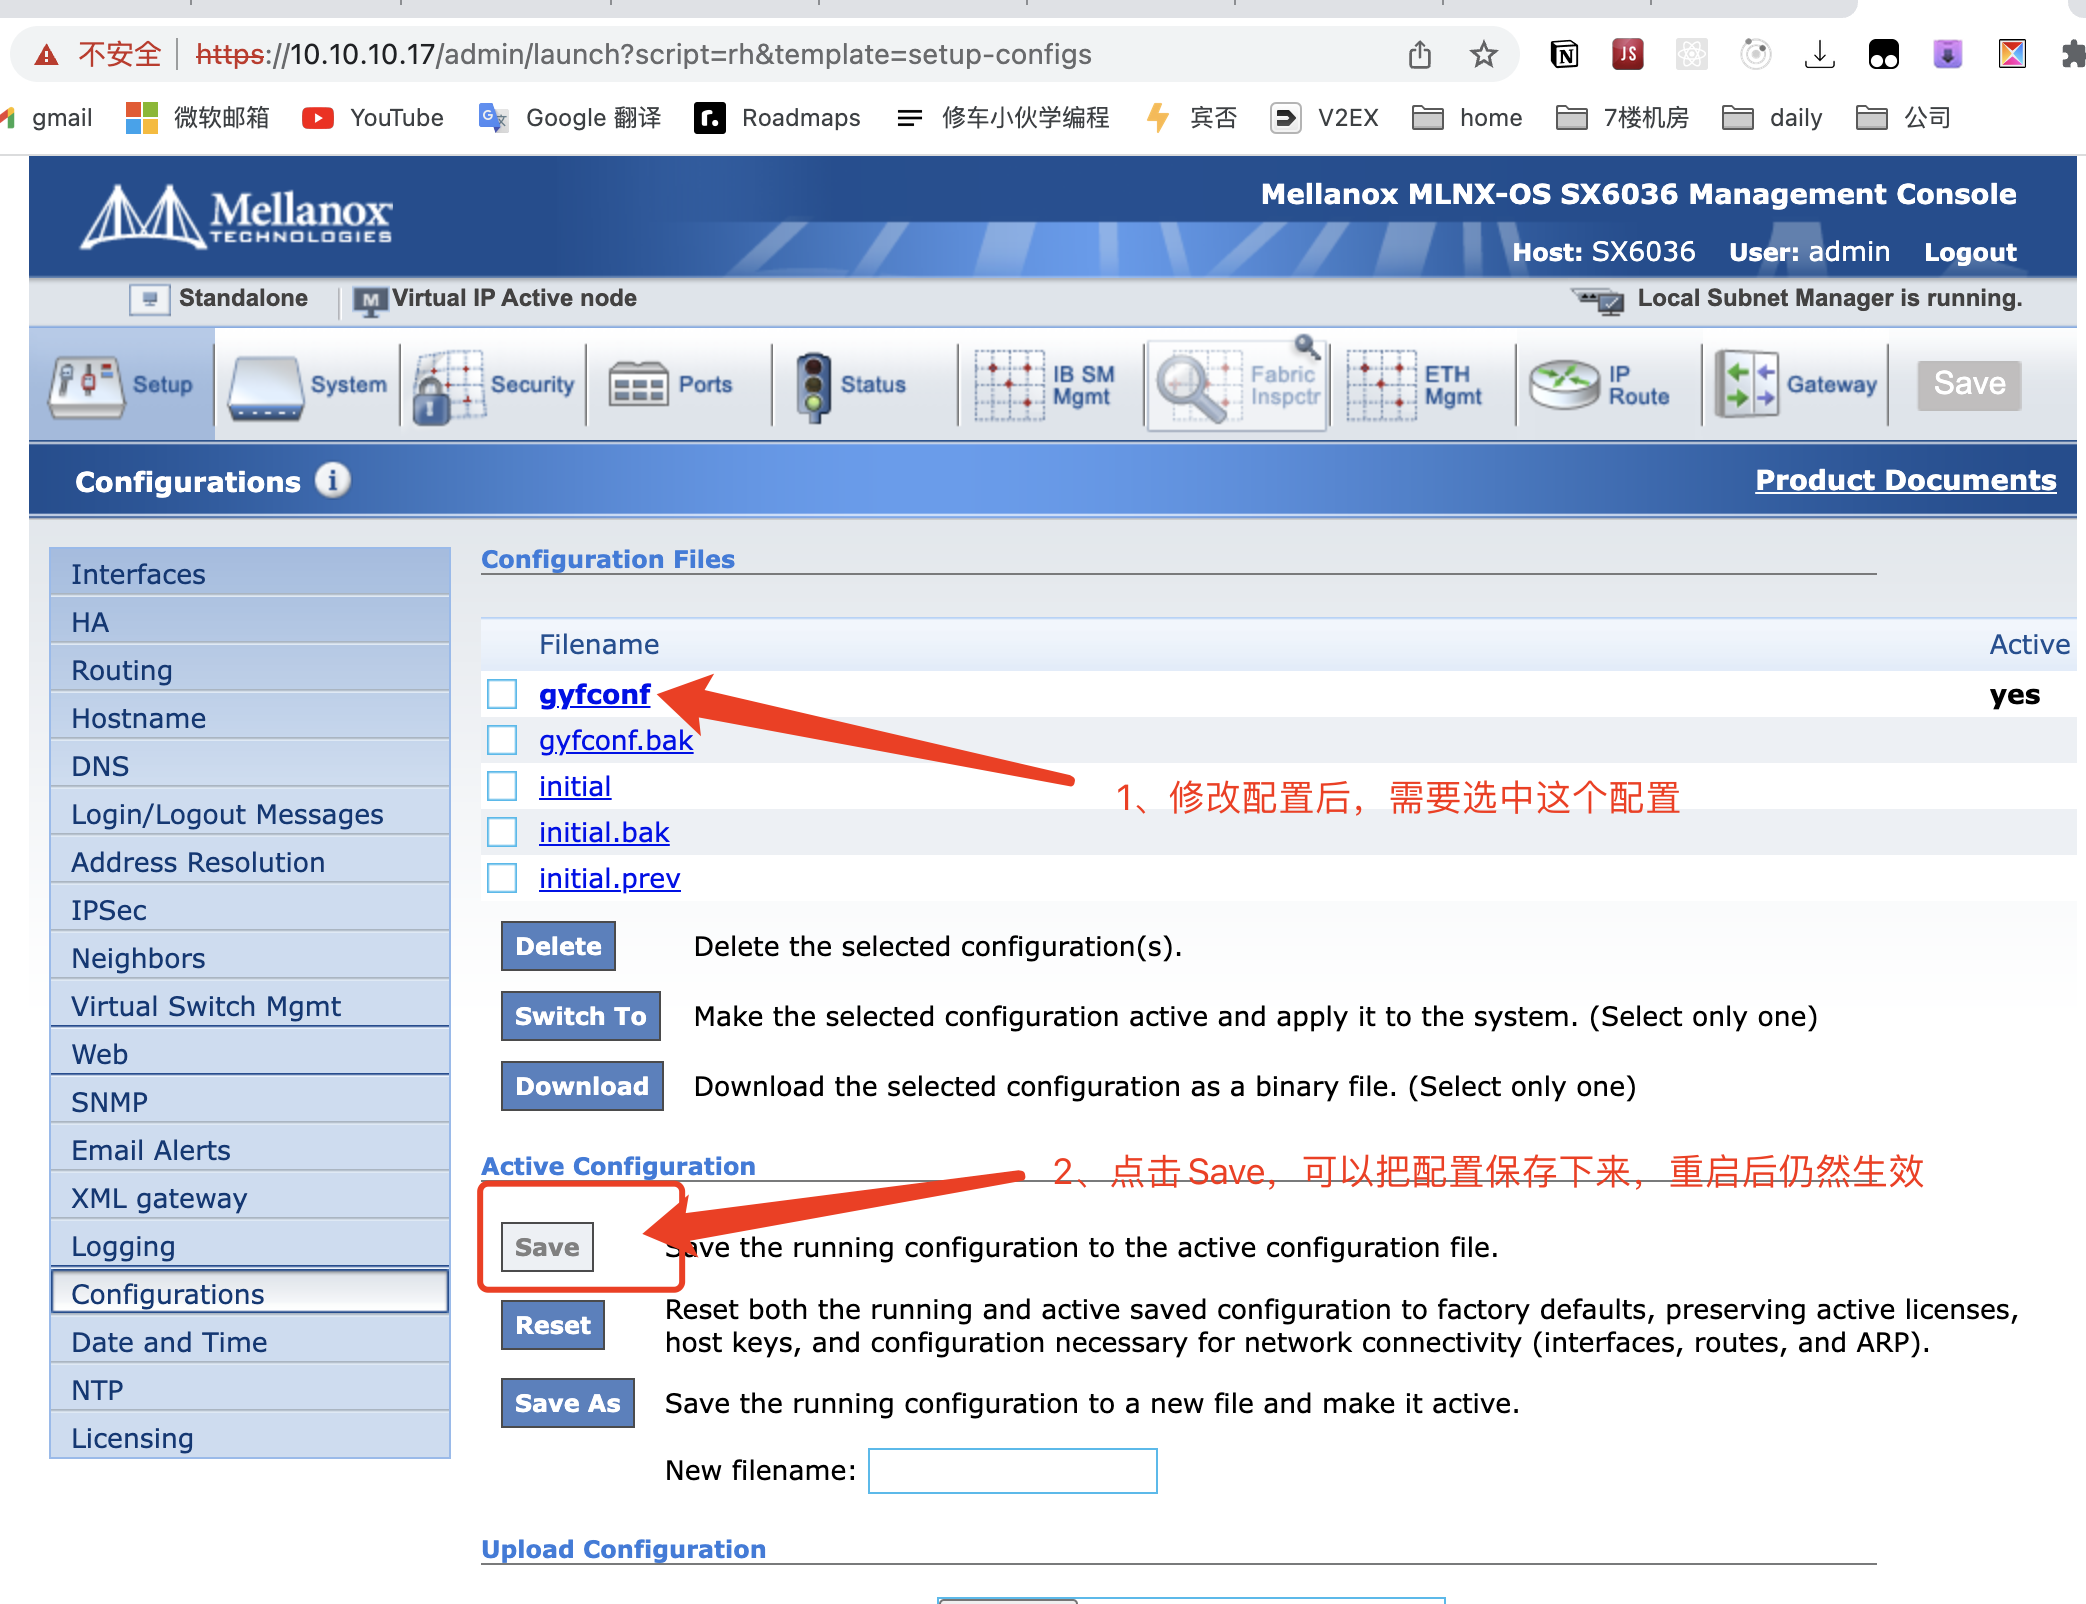Check the initial.prev configuration checkbox
2086x1604 pixels.
[502, 878]
